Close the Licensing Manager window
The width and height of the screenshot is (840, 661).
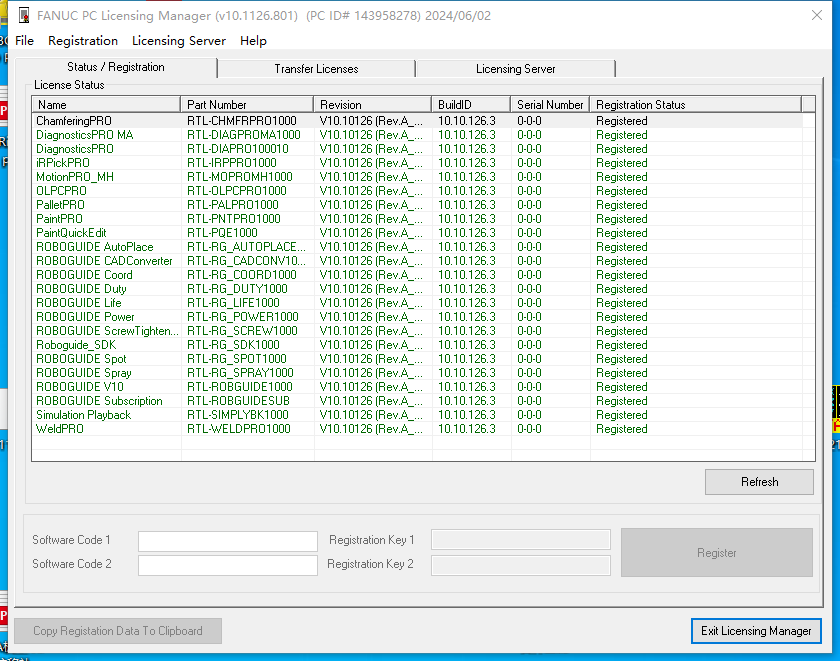click(816, 16)
